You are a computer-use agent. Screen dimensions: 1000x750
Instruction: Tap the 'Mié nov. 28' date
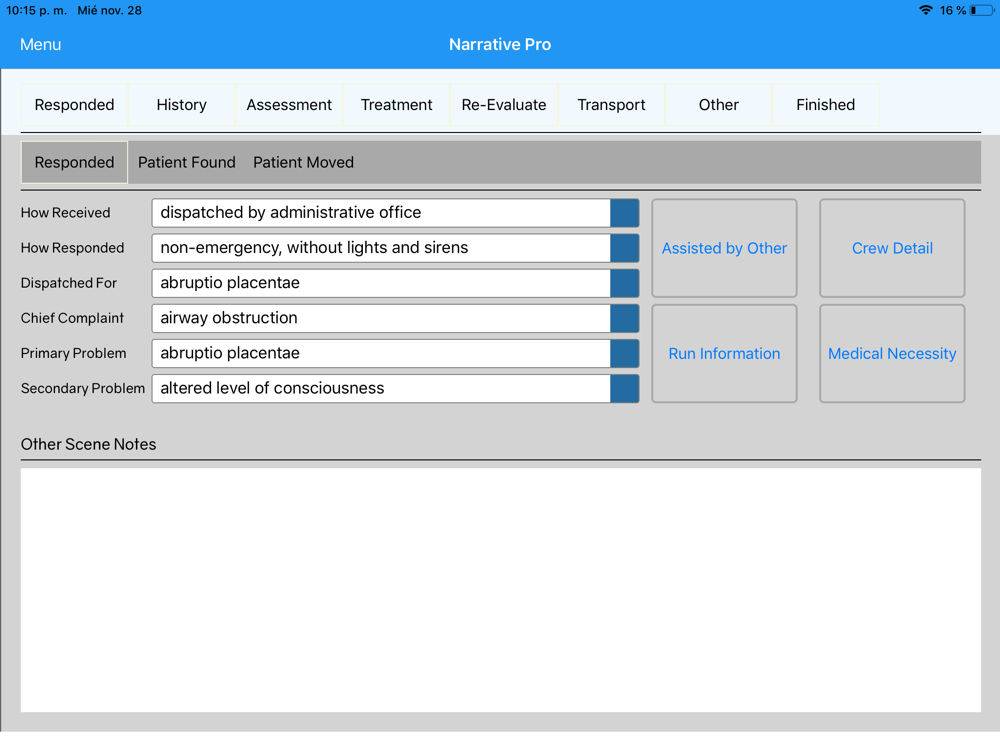[110, 10]
